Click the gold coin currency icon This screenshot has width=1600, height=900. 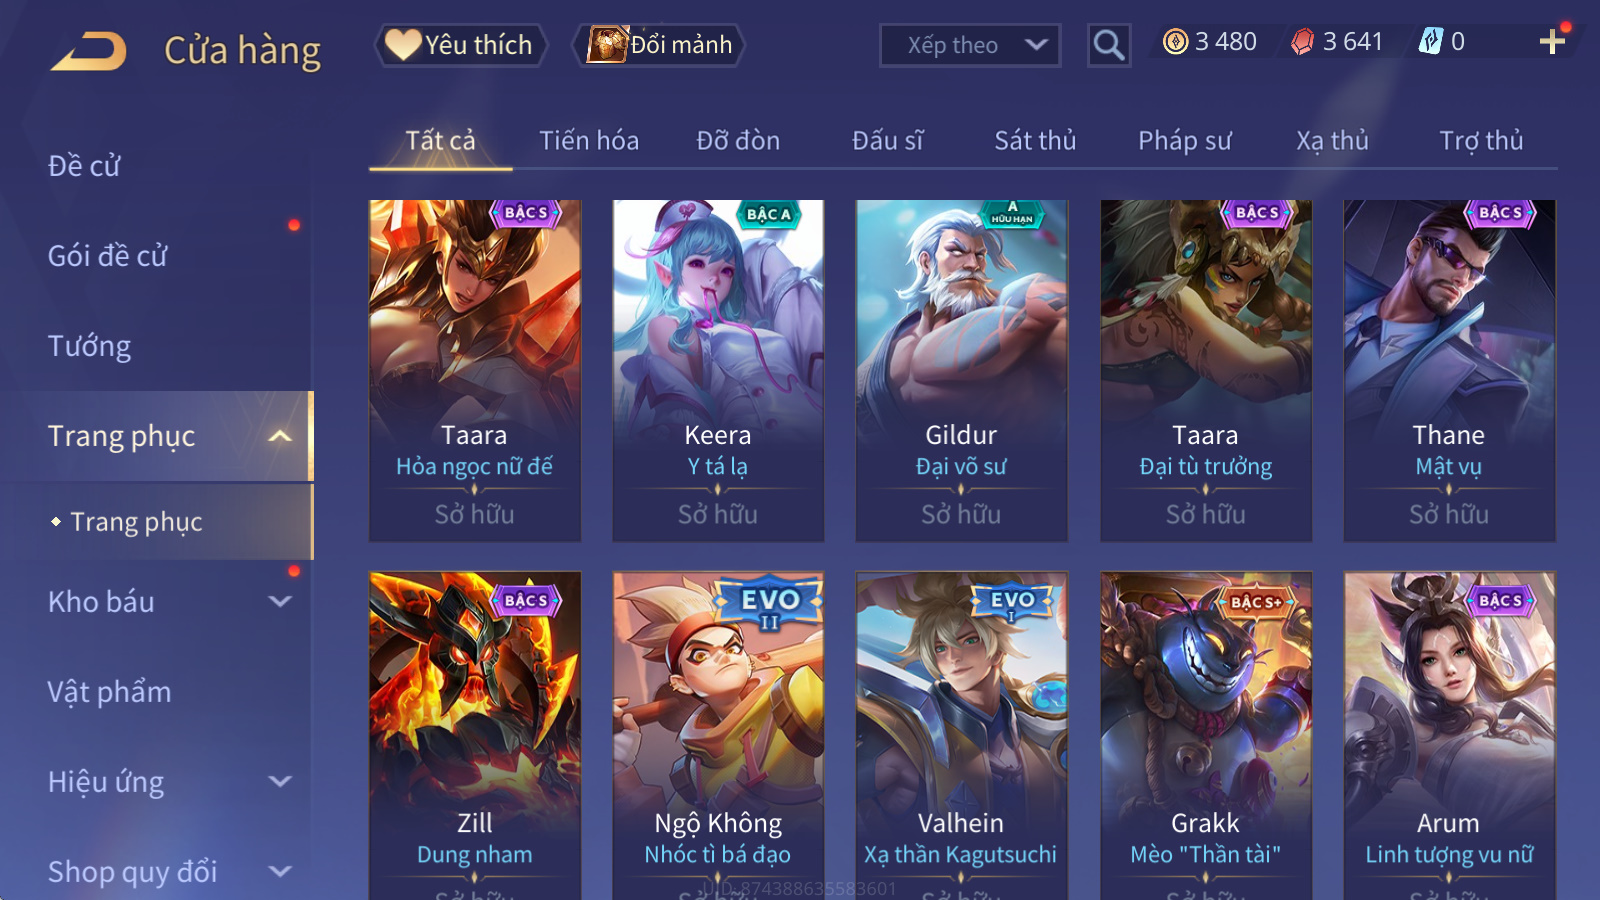coord(1176,41)
